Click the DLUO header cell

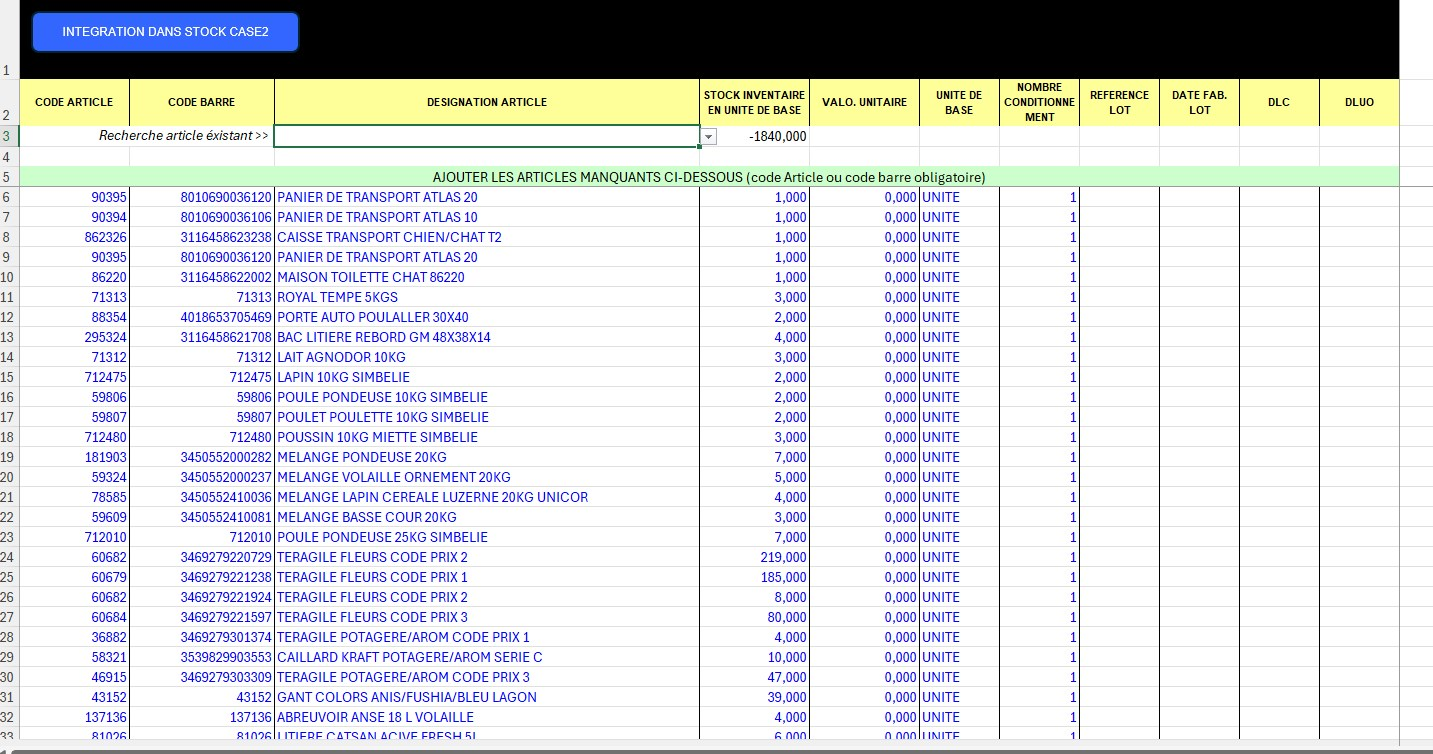(1359, 102)
